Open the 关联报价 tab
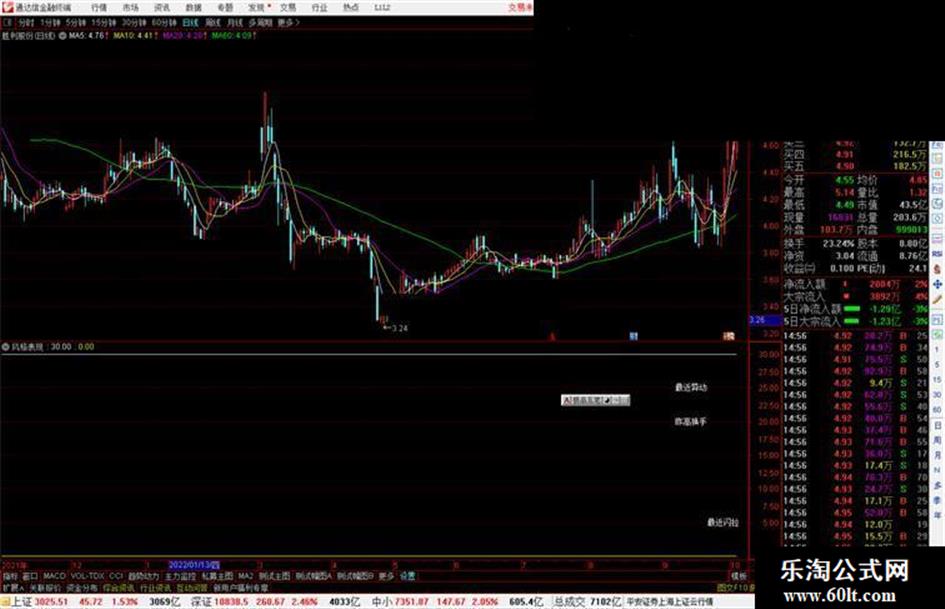This screenshot has width=945, height=609. point(45,587)
